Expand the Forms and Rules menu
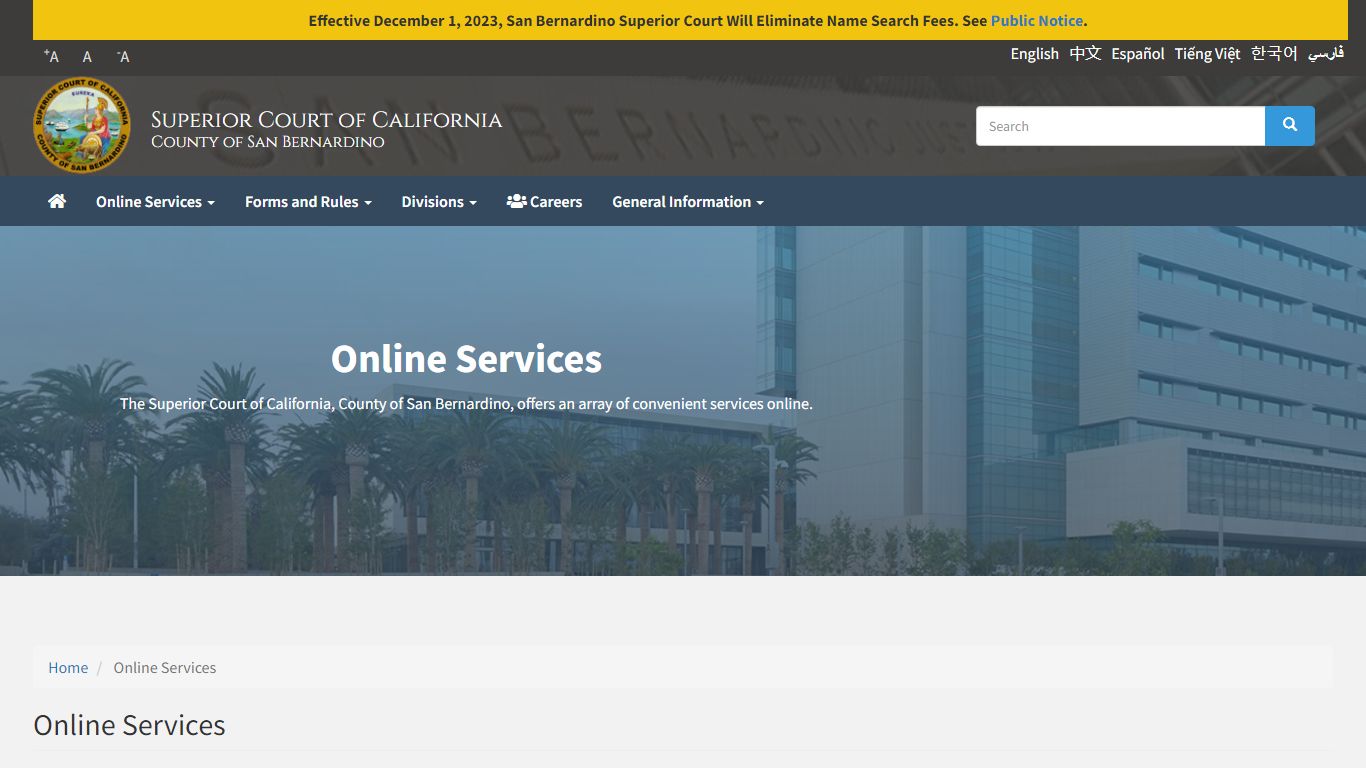The height and width of the screenshot is (768, 1366). click(x=308, y=201)
